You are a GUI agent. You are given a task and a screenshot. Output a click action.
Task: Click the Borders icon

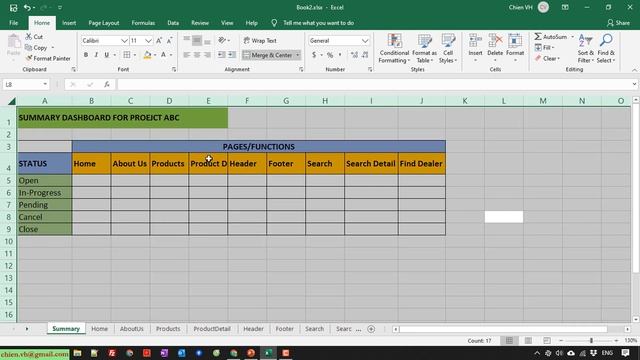[x=127, y=55]
